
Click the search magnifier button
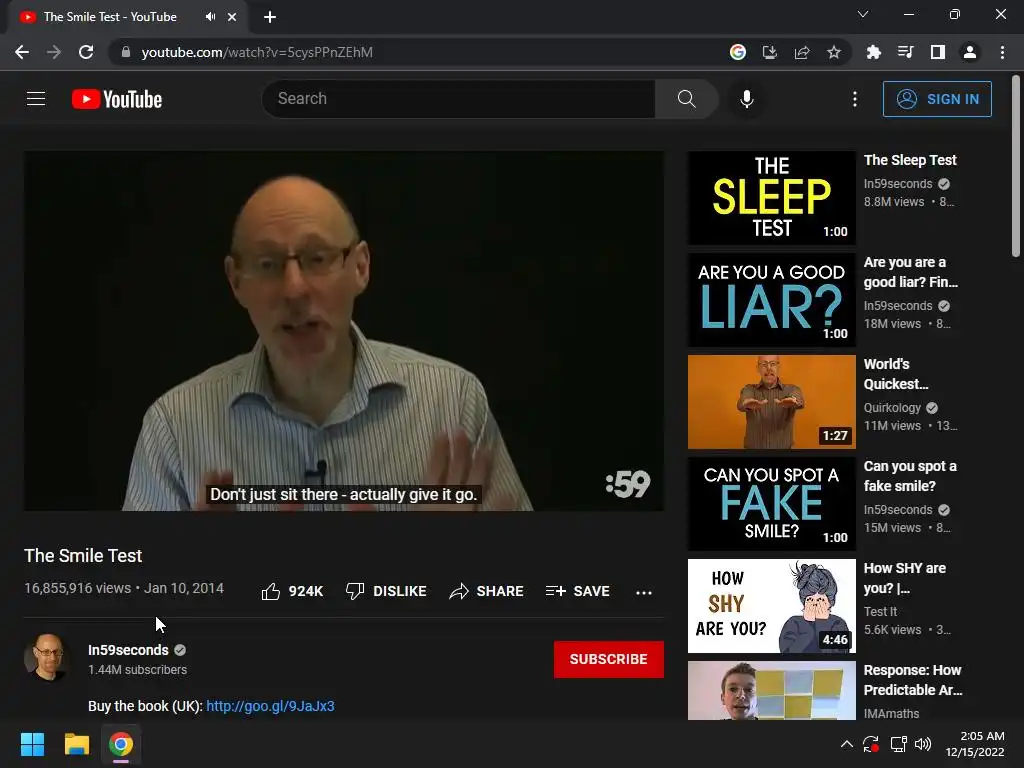point(686,99)
